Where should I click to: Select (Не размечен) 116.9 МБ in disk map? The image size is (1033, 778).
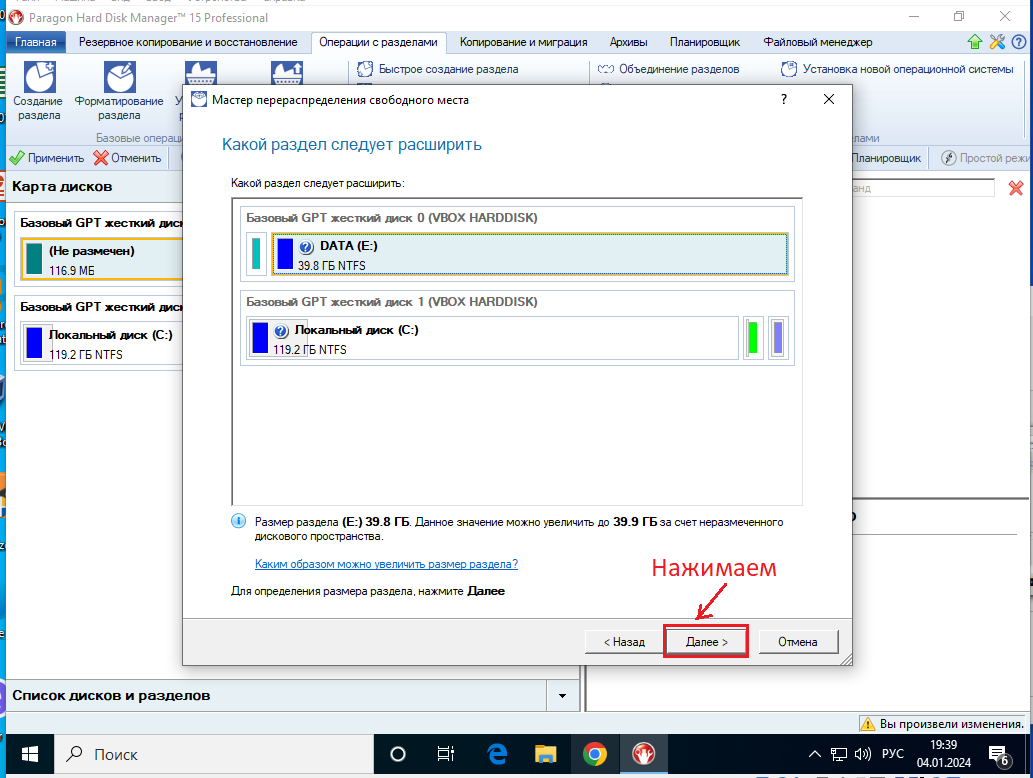(x=101, y=260)
